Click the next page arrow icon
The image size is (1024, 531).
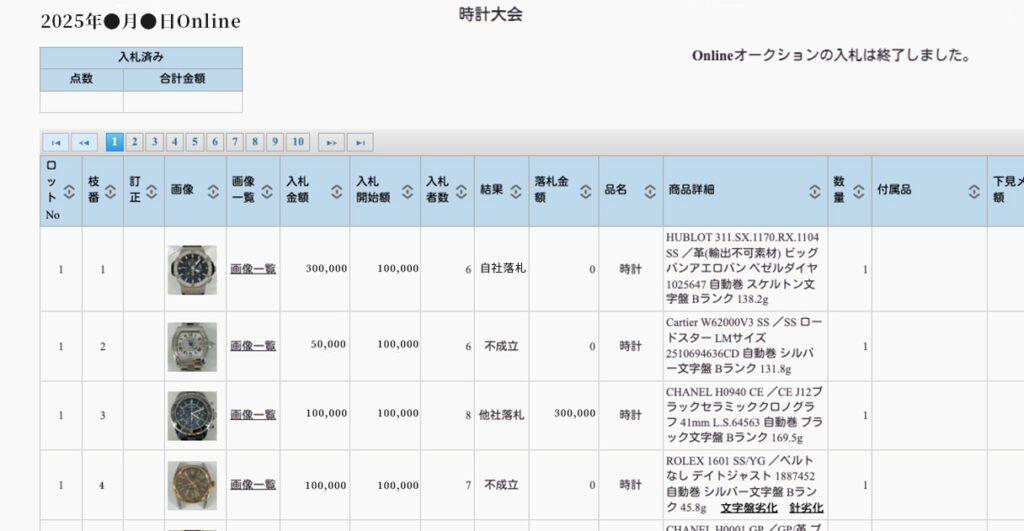[330, 142]
